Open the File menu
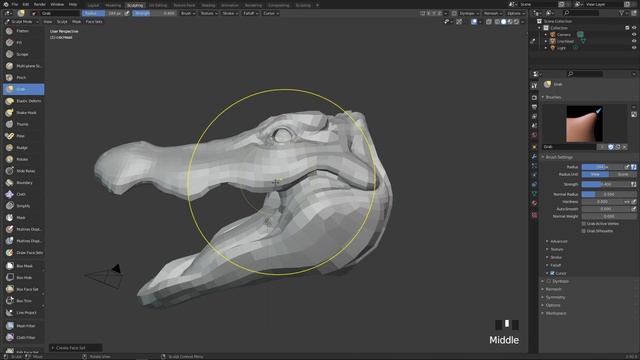The width and height of the screenshot is (640, 360). 15,4
